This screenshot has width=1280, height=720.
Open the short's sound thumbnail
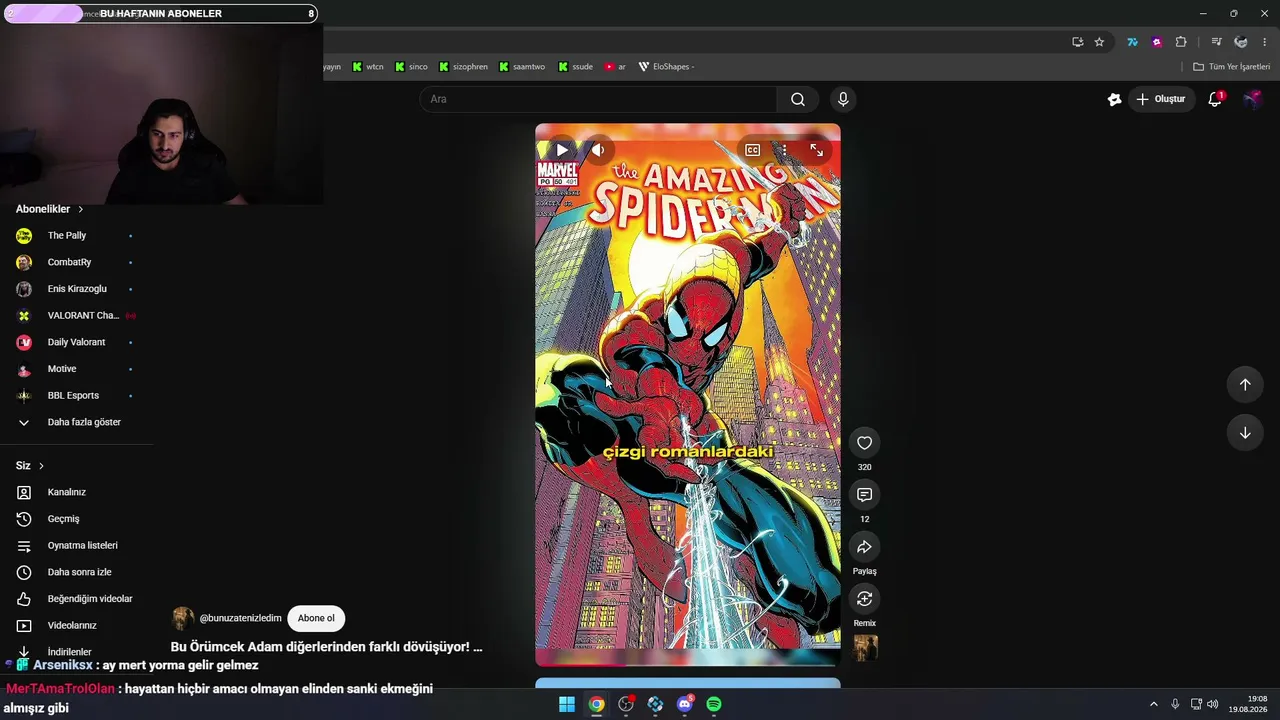866,648
